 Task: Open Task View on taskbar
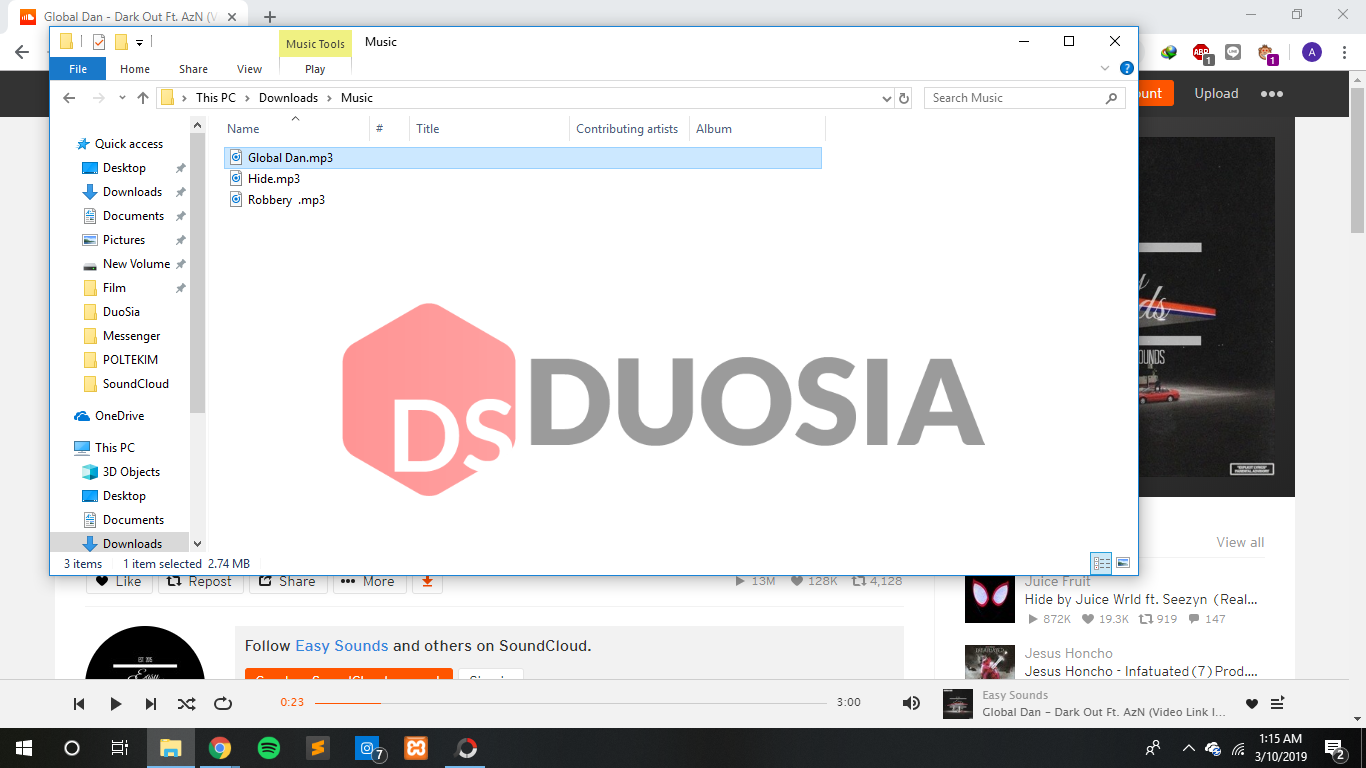click(x=120, y=748)
